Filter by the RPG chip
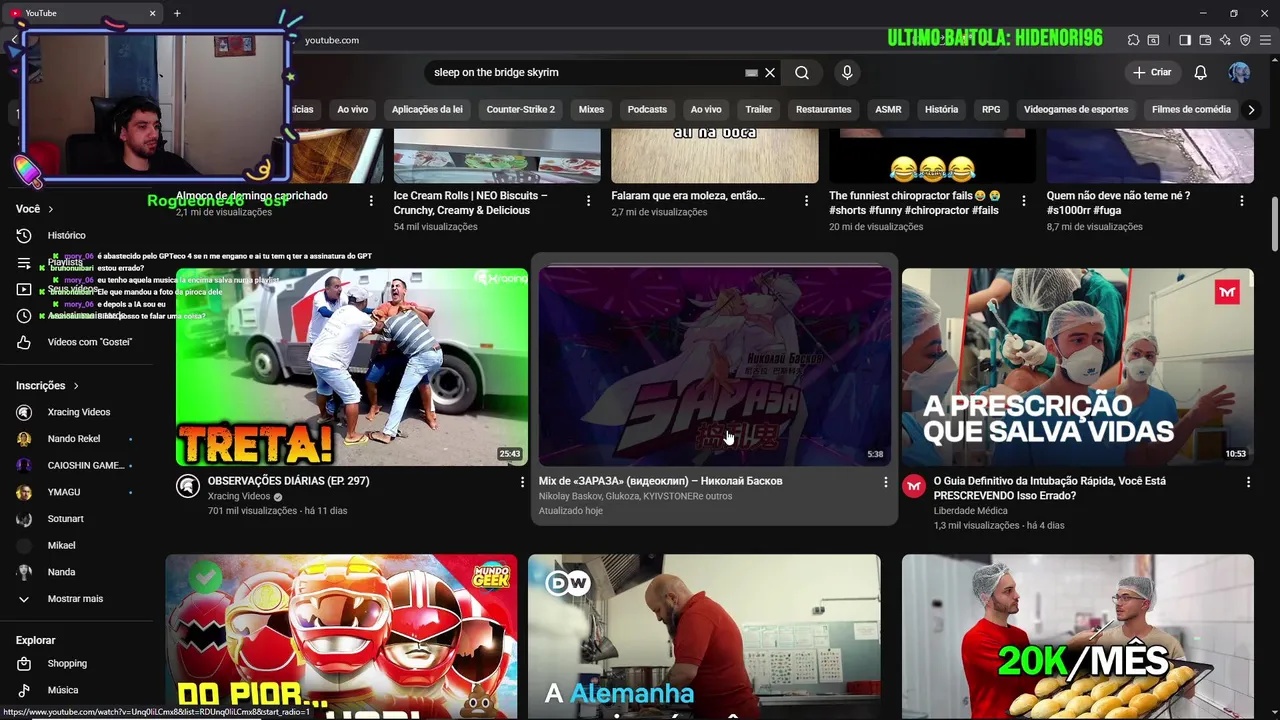The image size is (1280, 720). [x=991, y=109]
